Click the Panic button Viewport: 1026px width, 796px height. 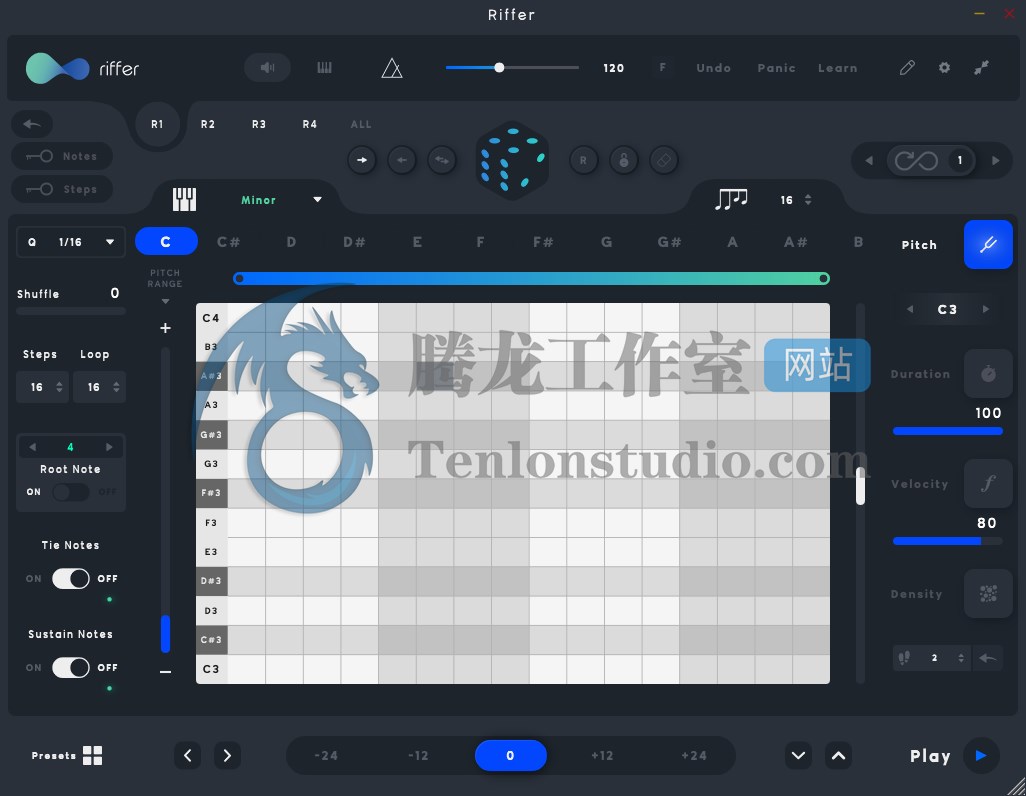point(777,68)
